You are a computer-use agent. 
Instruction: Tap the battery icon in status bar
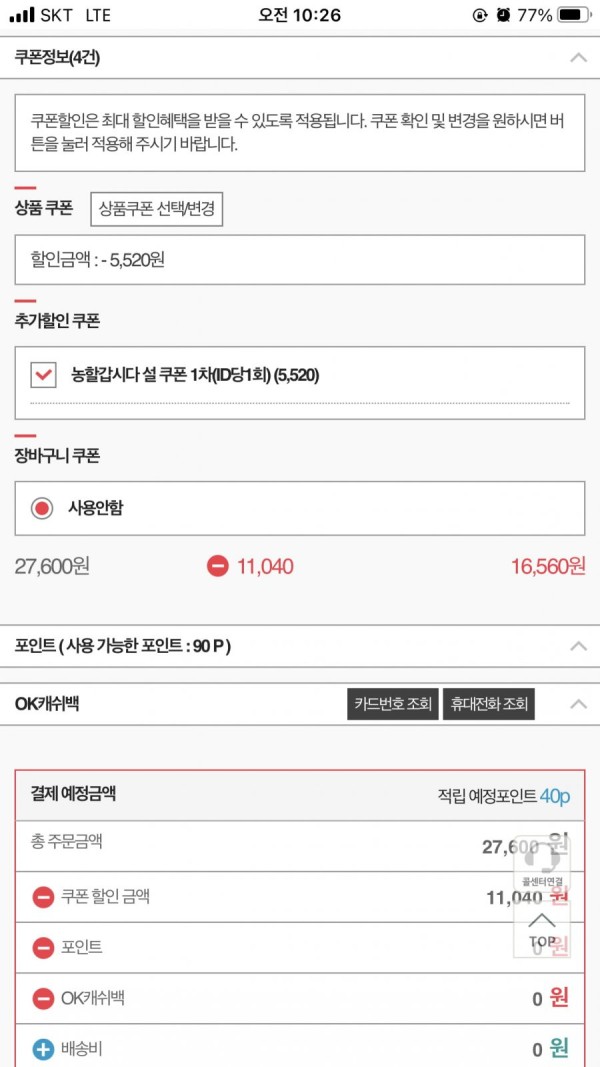[x=573, y=15]
